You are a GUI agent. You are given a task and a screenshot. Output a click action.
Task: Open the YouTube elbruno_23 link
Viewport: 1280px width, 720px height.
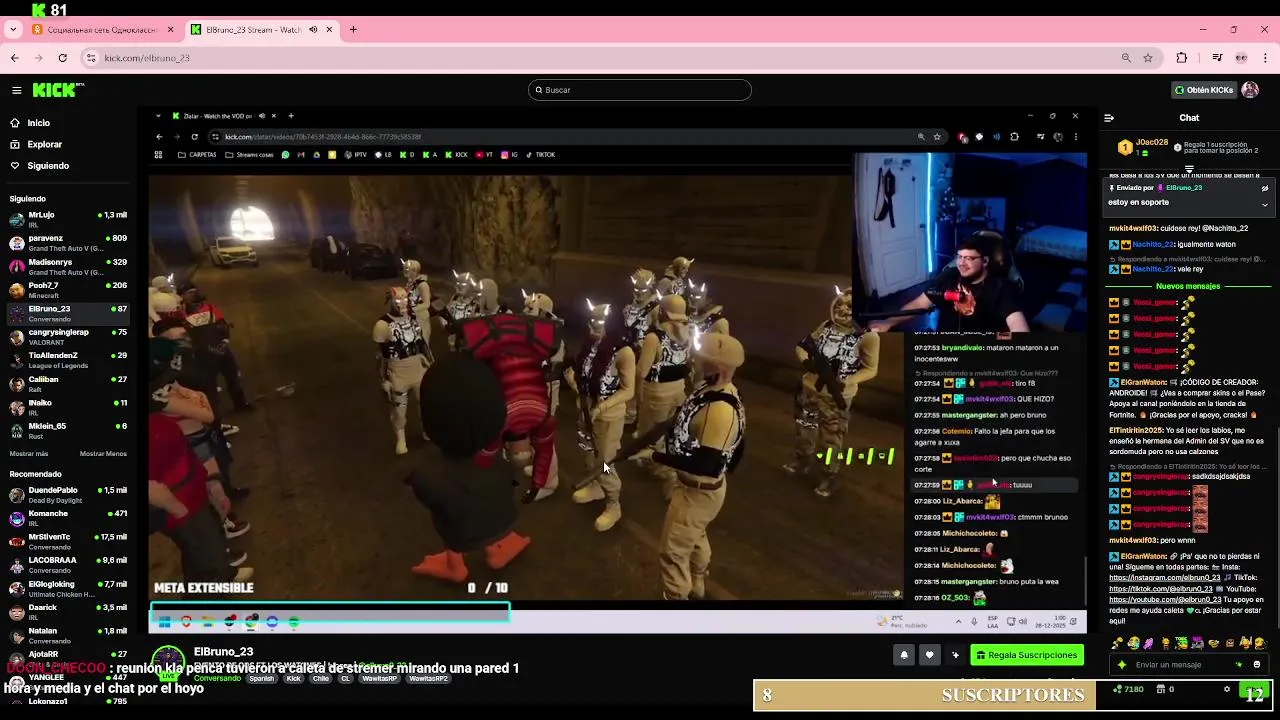click(x=1165, y=600)
